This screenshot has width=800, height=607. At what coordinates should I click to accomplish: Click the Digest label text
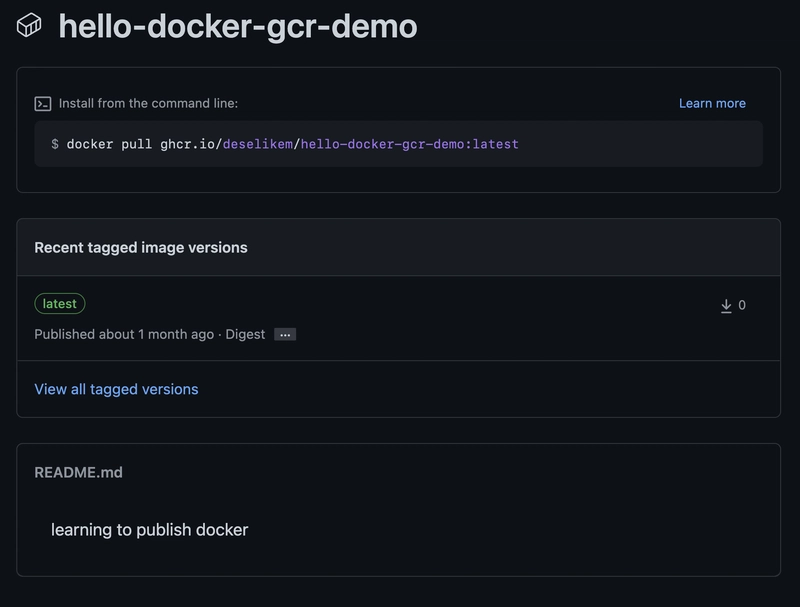[x=245, y=335]
